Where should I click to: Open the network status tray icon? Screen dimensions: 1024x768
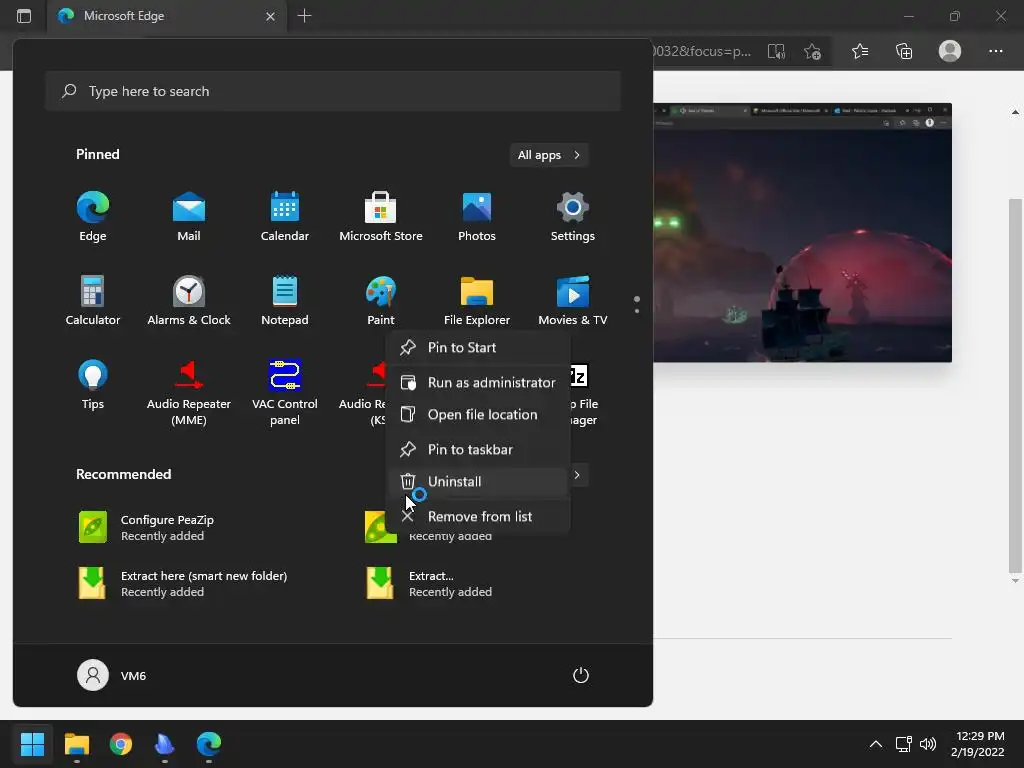903,744
